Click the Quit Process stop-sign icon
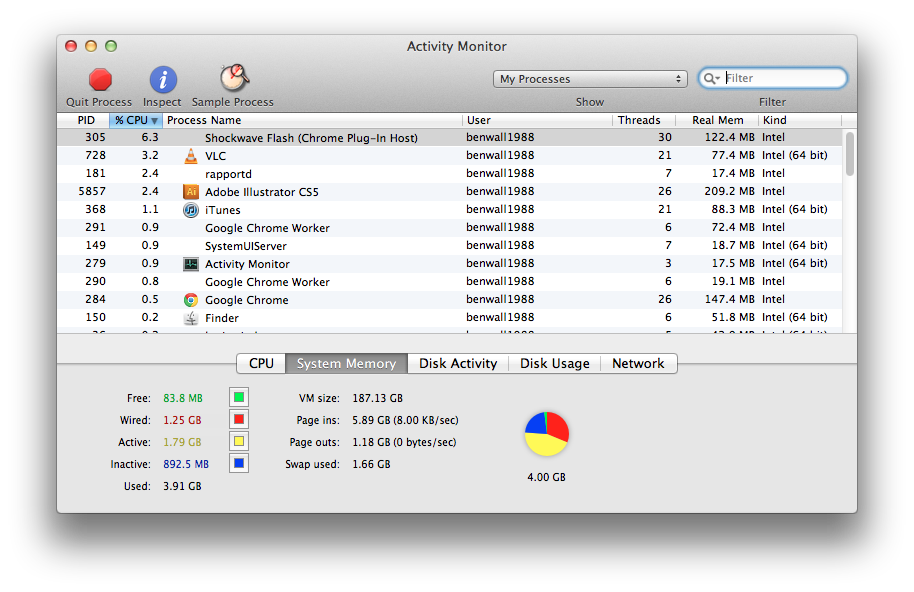914x592 pixels. [x=100, y=79]
